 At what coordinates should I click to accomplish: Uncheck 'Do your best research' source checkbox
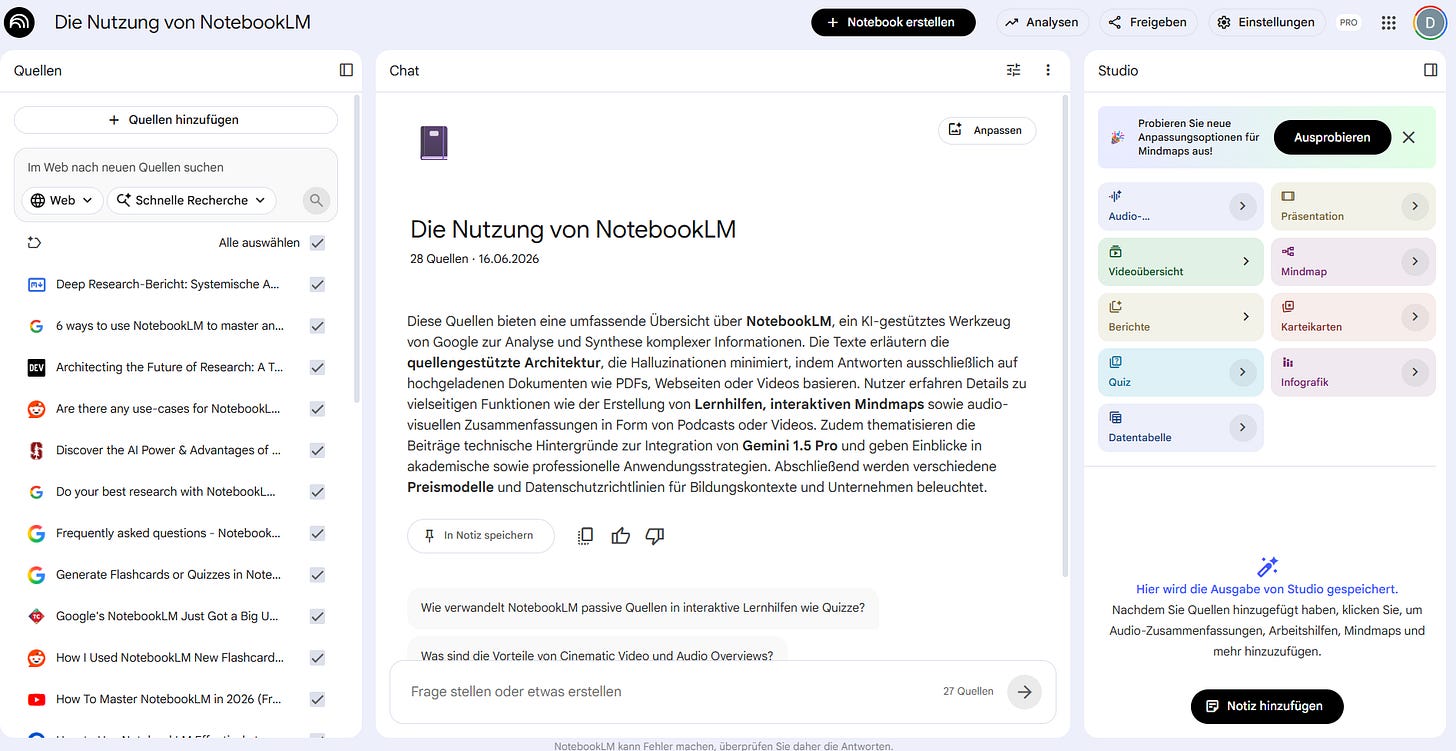coord(317,492)
